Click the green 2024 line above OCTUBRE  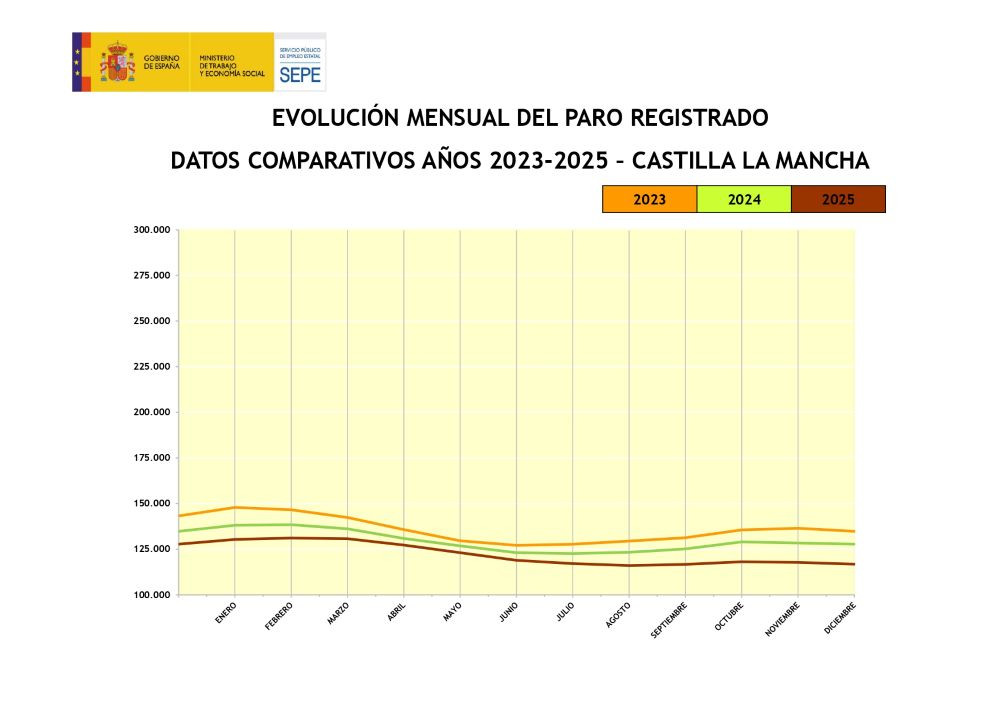[x=742, y=542]
